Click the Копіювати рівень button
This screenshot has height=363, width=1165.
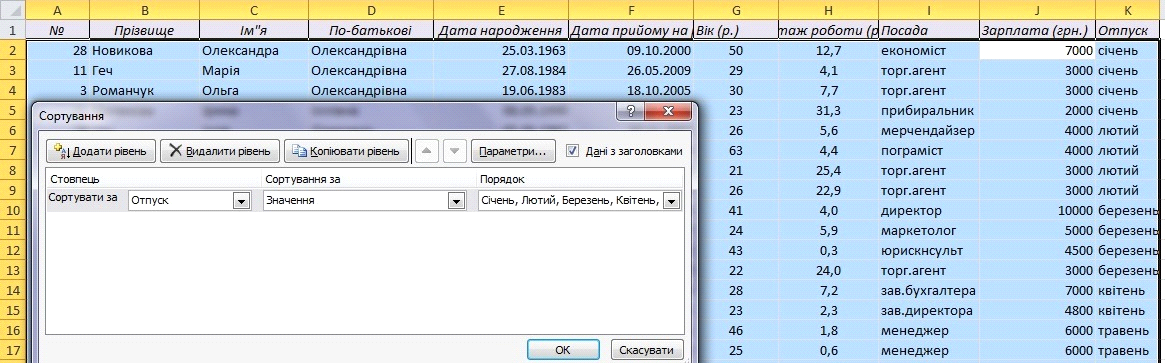(x=347, y=151)
